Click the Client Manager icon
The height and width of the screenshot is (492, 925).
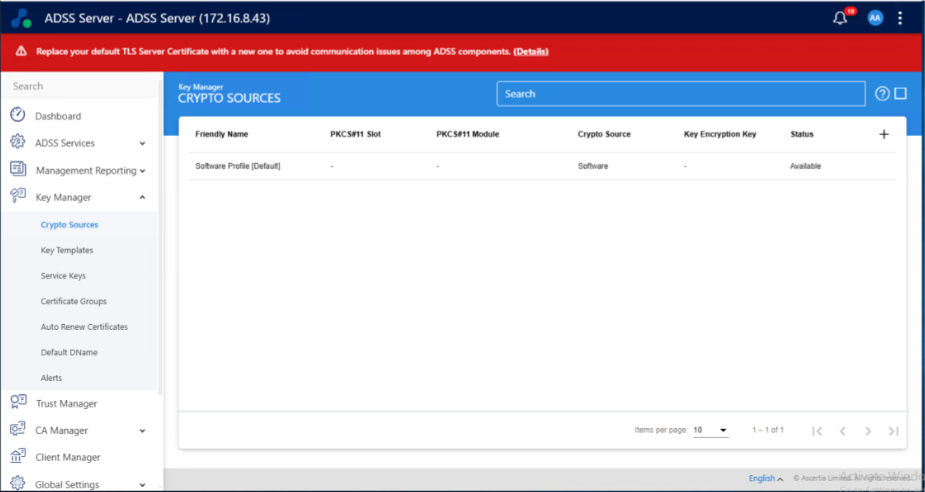[18, 457]
